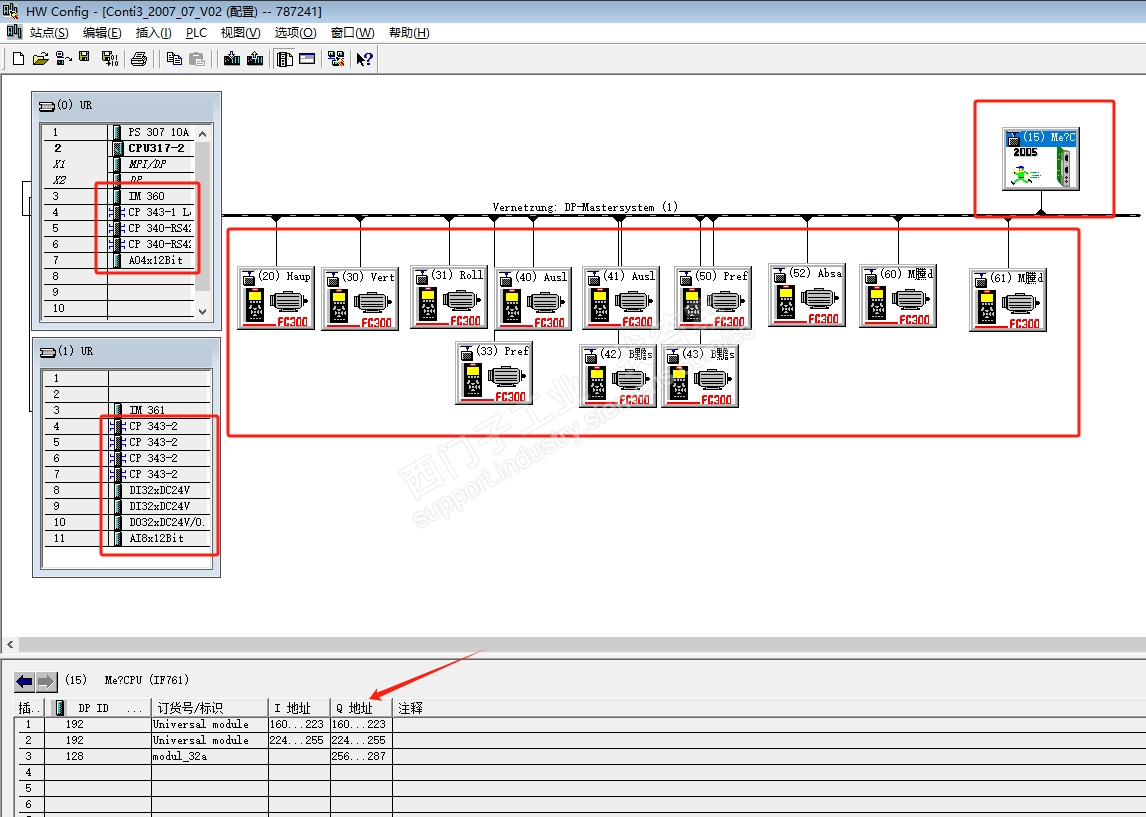Select the (43) FC300 drive

(700, 376)
